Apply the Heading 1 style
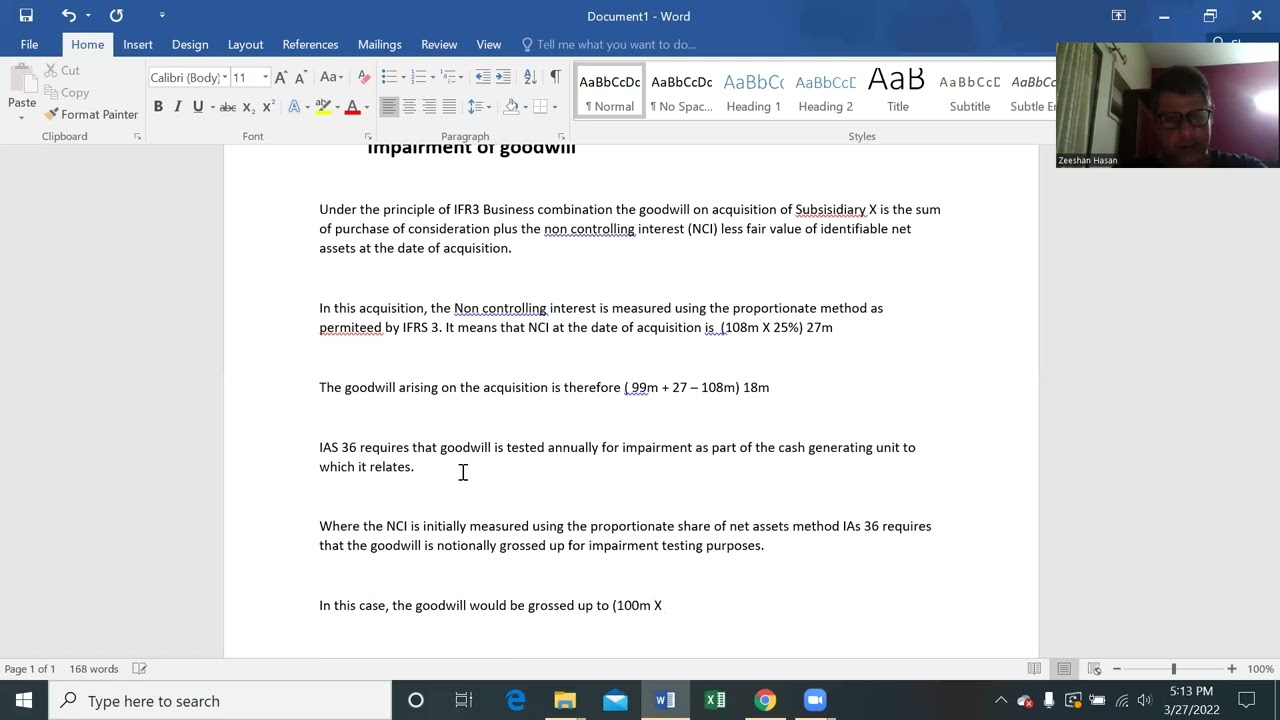1280x720 pixels. tap(753, 92)
